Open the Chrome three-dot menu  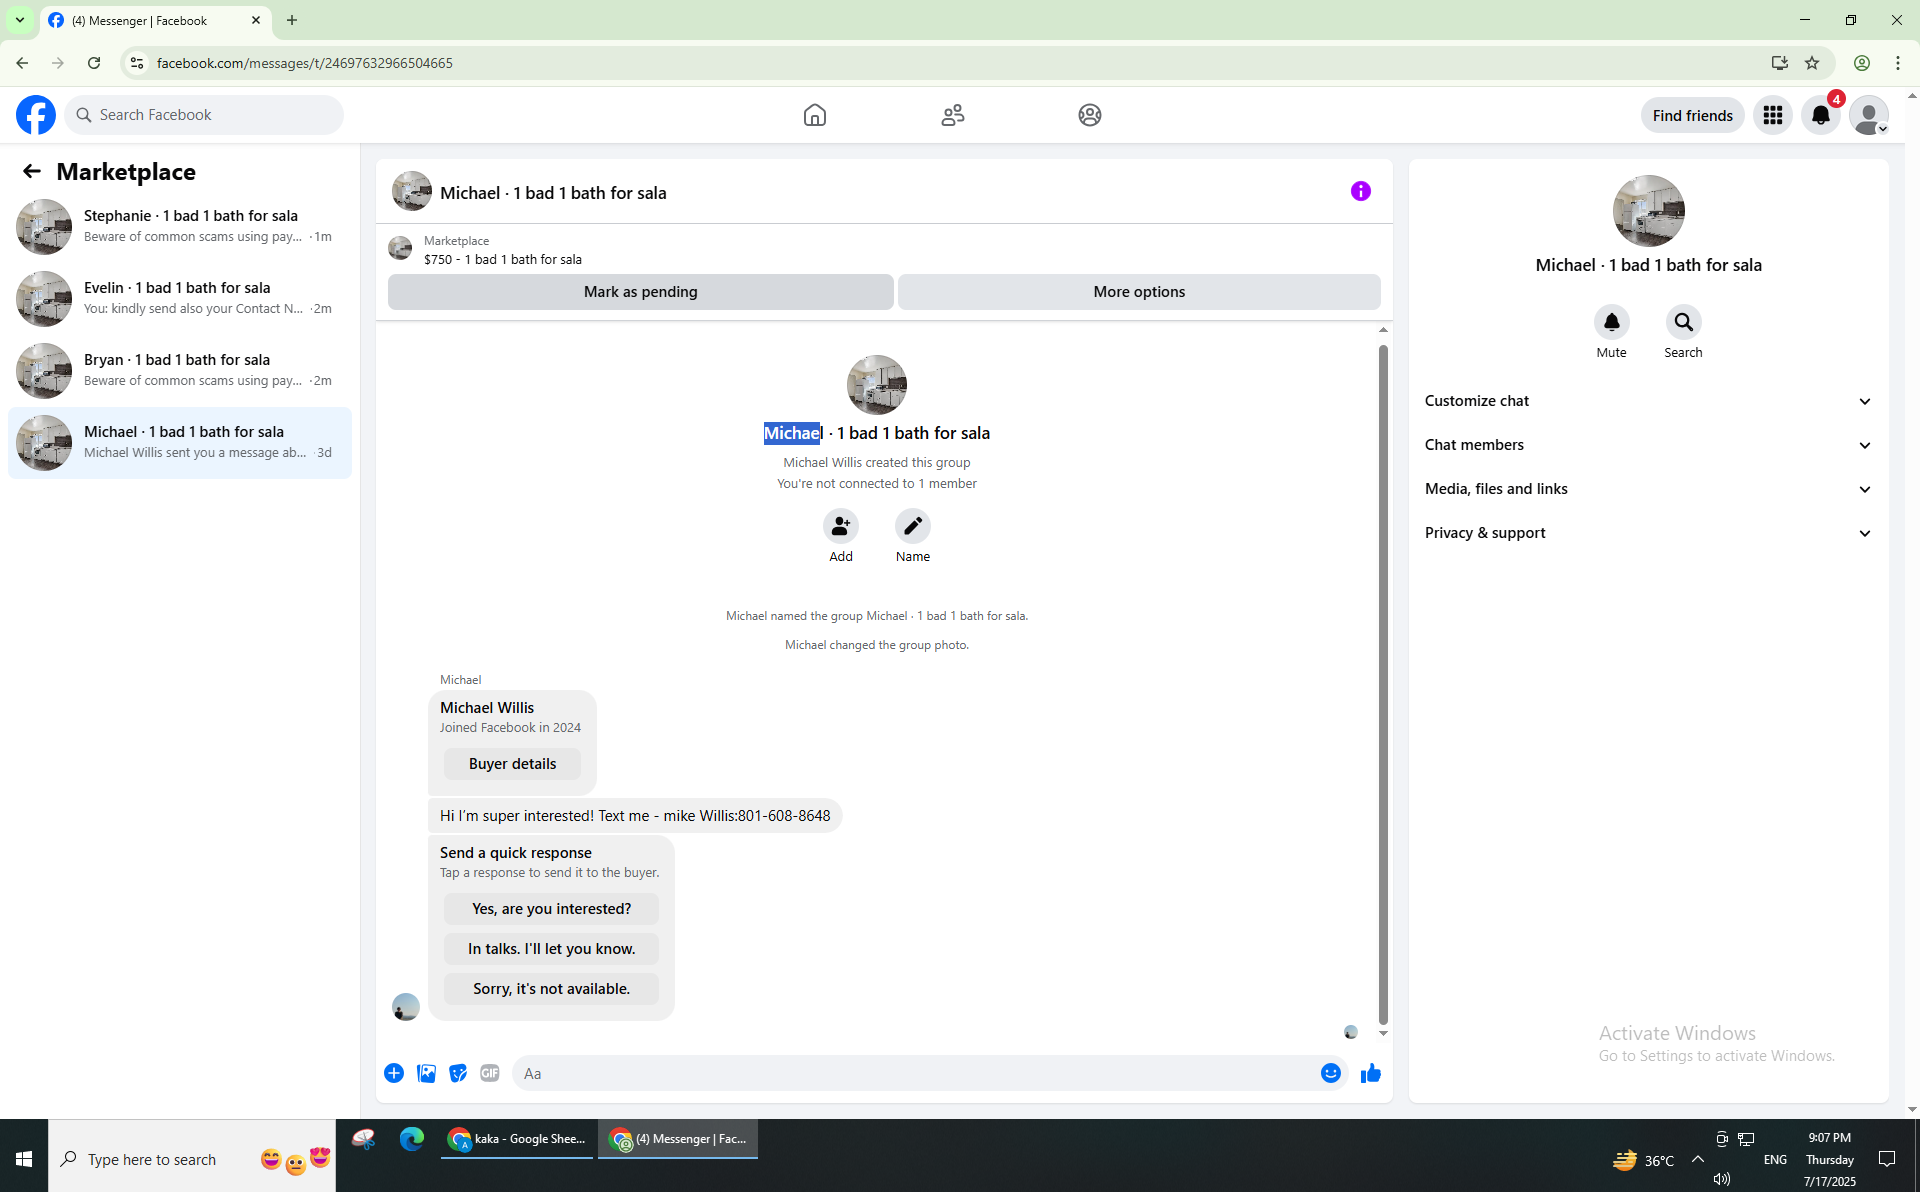(1898, 63)
